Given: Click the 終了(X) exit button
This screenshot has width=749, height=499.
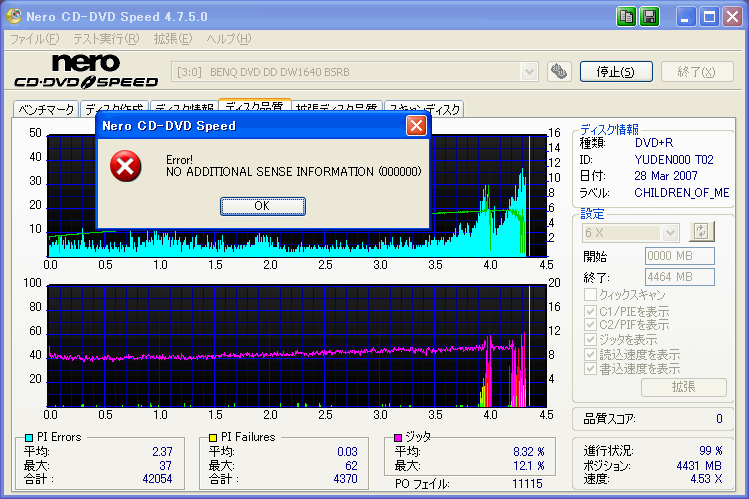Looking at the screenshot, I should click(697, 72).
